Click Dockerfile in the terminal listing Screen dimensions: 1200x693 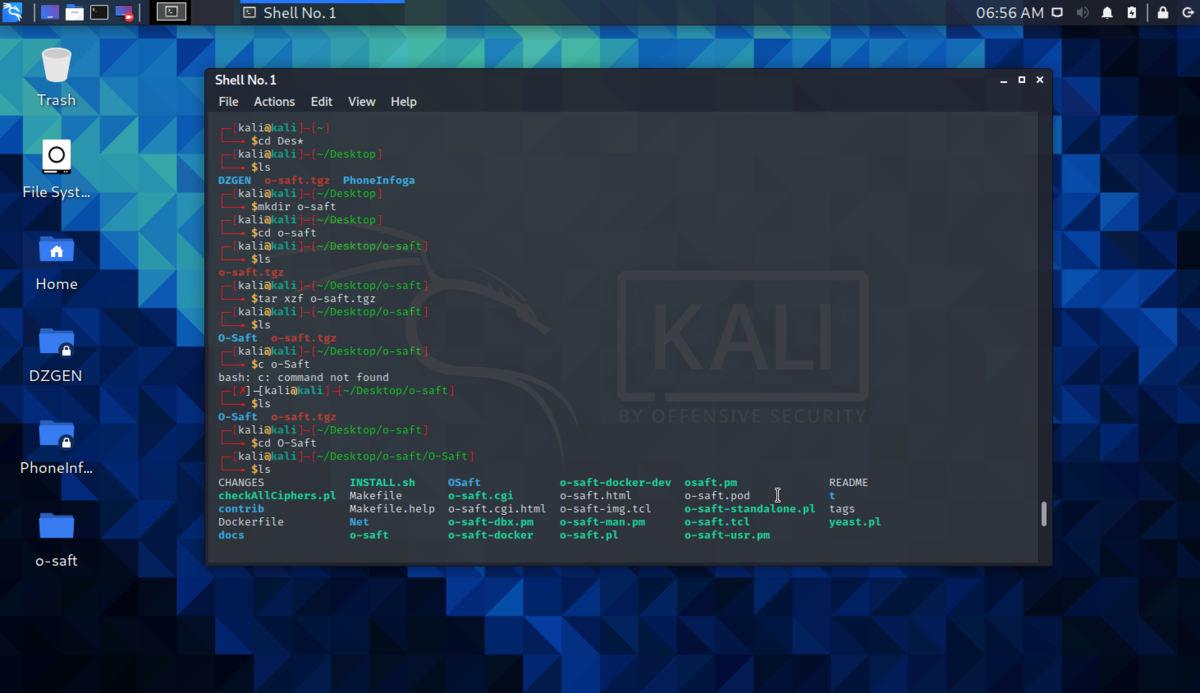click(251, 522)
